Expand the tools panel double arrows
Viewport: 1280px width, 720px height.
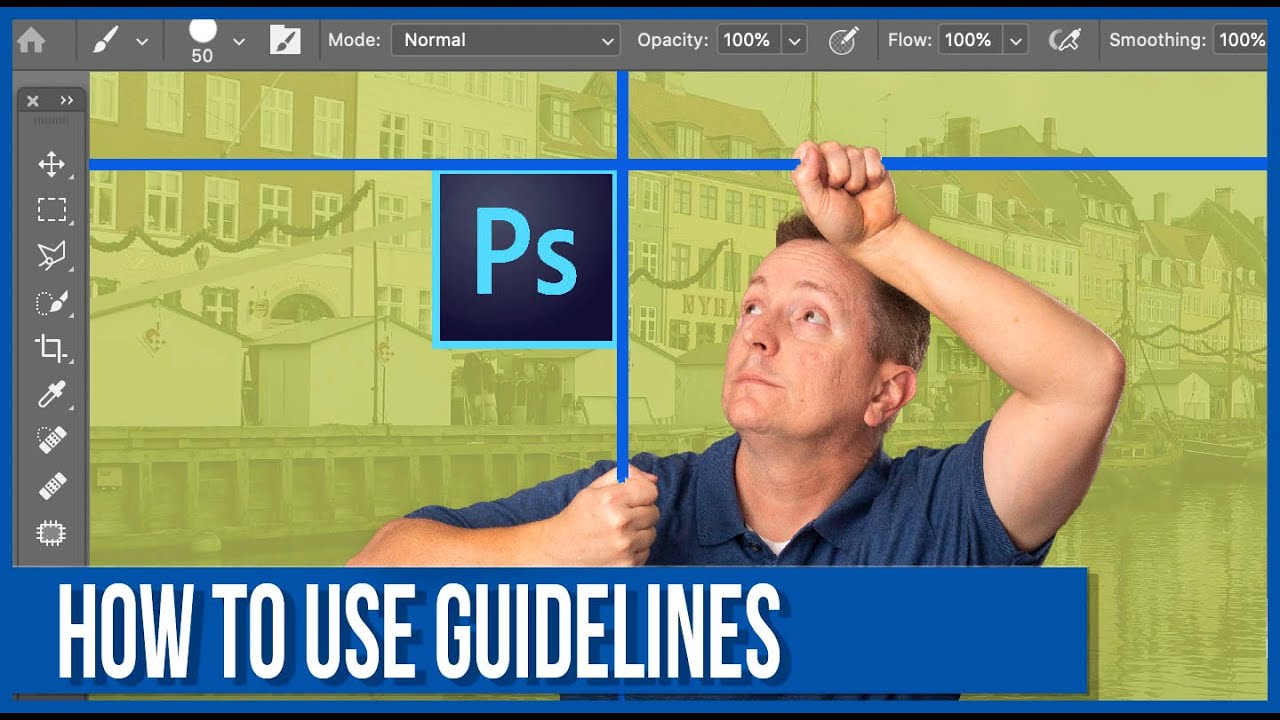pyautogui.click(x=67, y=101)
